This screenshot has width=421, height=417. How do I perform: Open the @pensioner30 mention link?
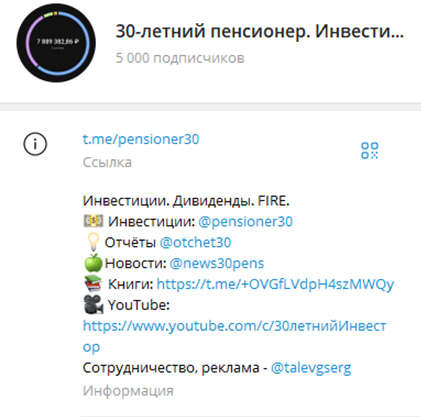245,222
